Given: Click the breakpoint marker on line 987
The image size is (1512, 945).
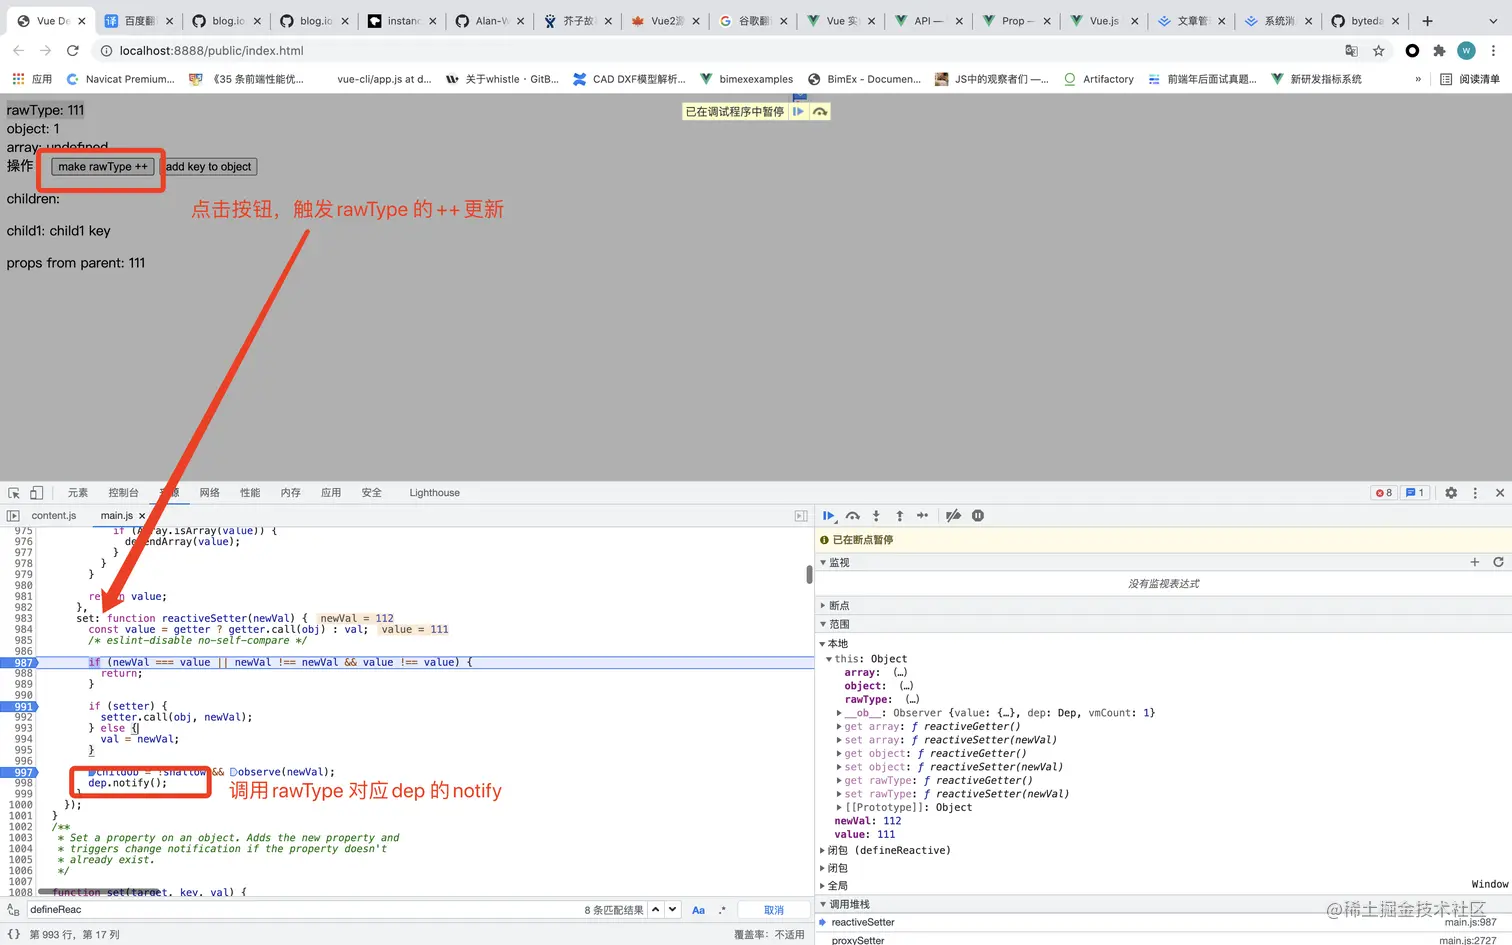Looking at the screenshot, I should point(19,663).
